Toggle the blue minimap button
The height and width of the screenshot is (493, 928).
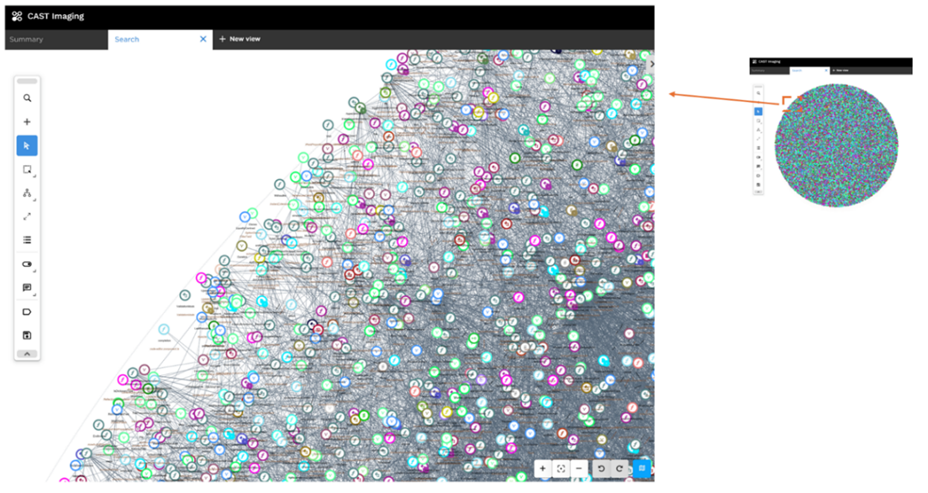(642, 468)
